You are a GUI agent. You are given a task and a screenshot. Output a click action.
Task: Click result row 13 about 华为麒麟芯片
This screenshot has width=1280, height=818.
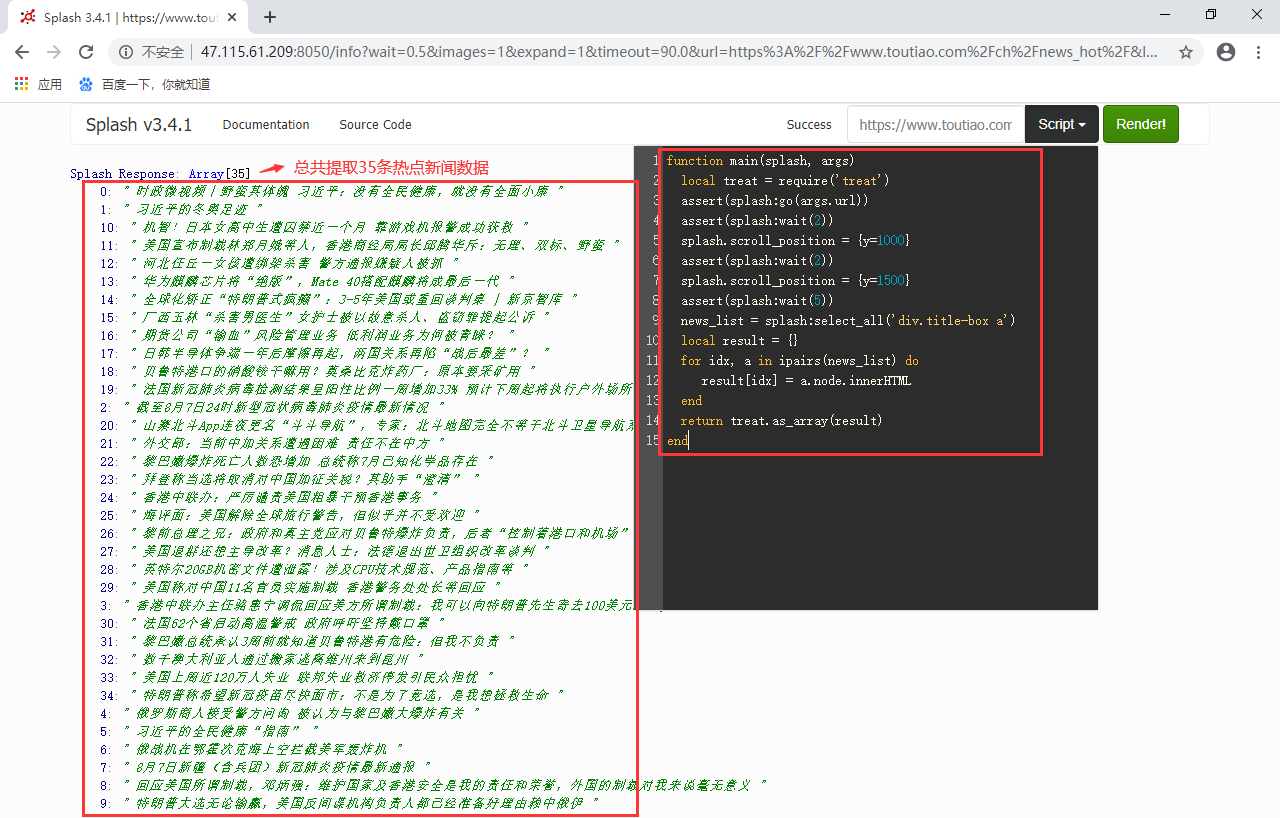coord(321,282)
